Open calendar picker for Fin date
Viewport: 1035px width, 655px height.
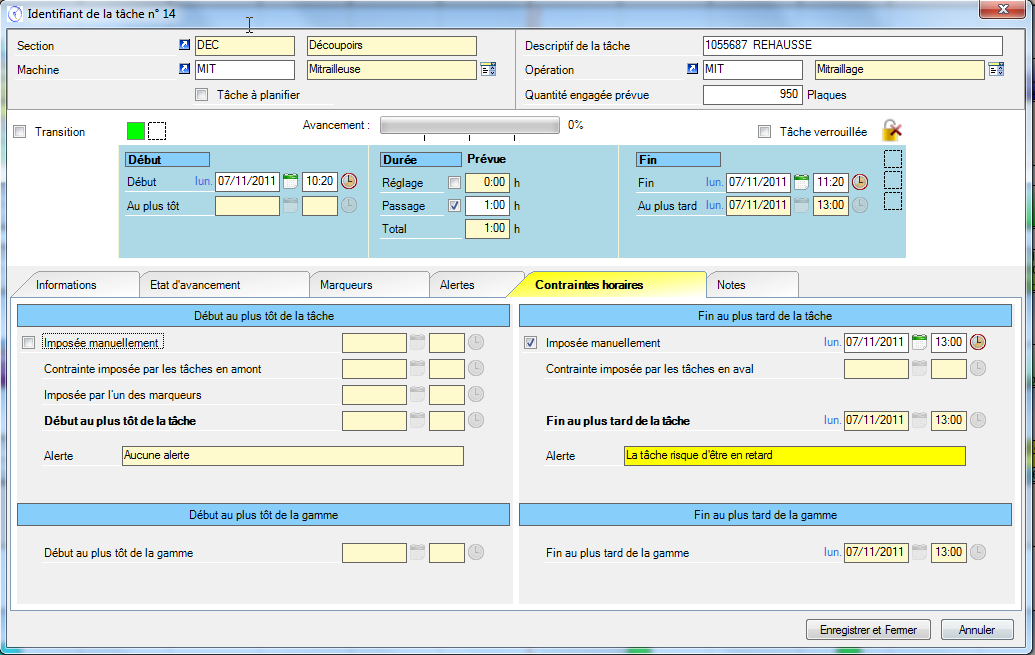[801, 182]
